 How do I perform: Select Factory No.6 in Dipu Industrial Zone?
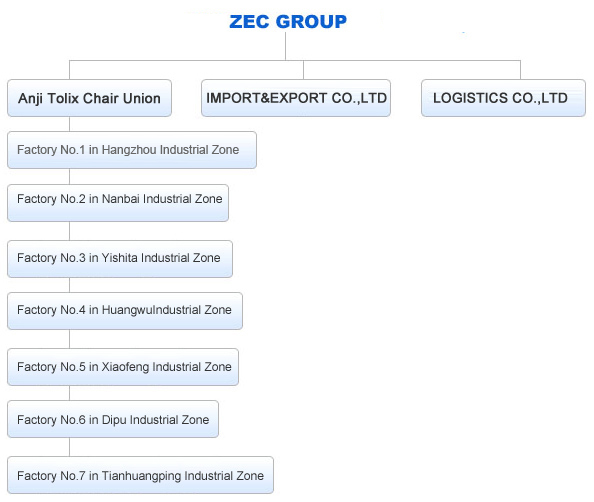pyautogui.click(x=113, y=419)
